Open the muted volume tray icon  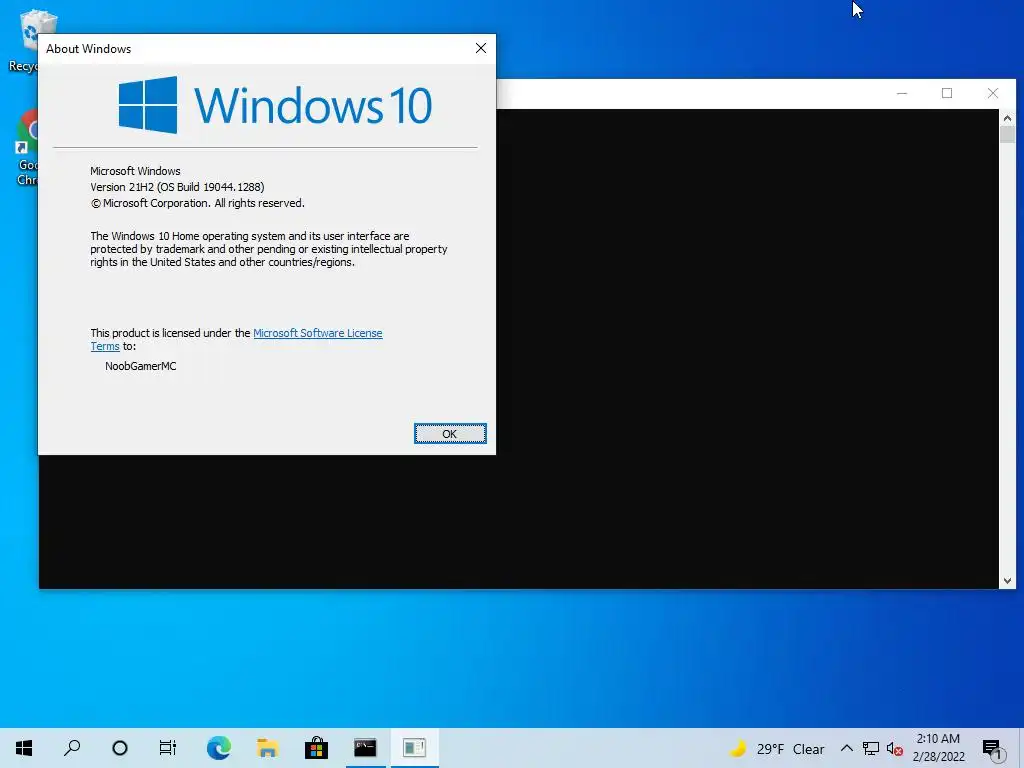[895, 748]
